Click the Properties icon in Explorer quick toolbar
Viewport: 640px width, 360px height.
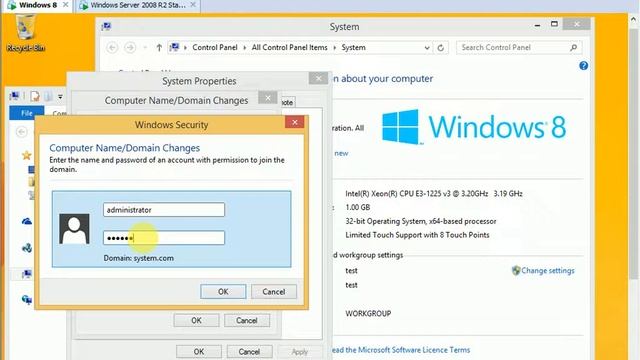coord(35,96)
